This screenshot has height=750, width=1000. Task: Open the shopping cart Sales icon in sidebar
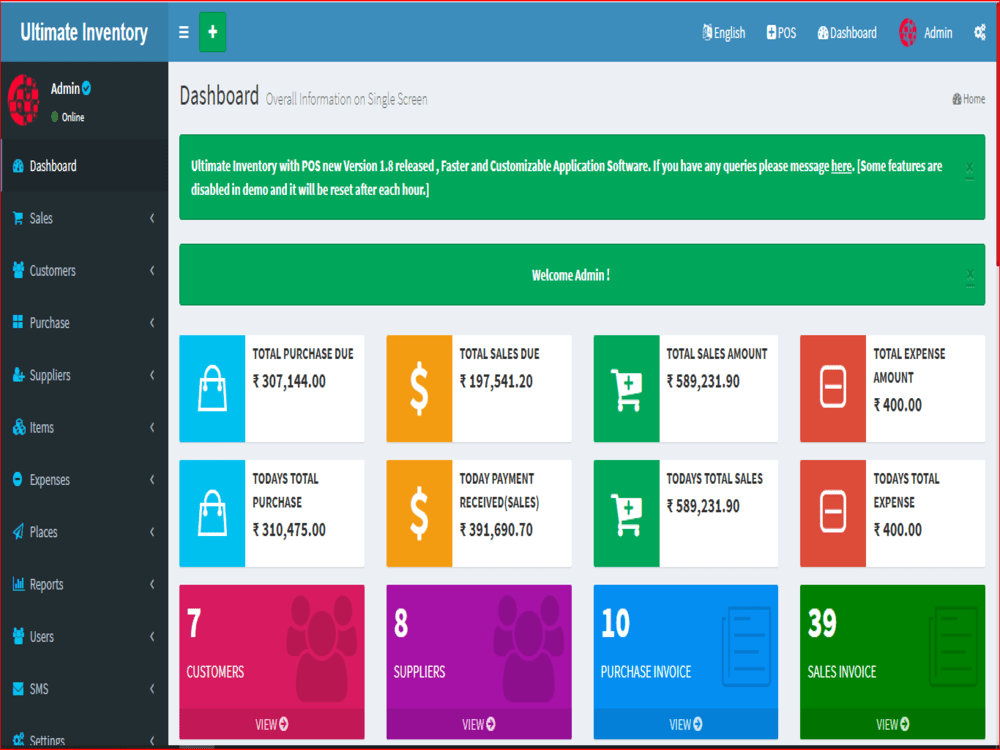coord(18,218)
